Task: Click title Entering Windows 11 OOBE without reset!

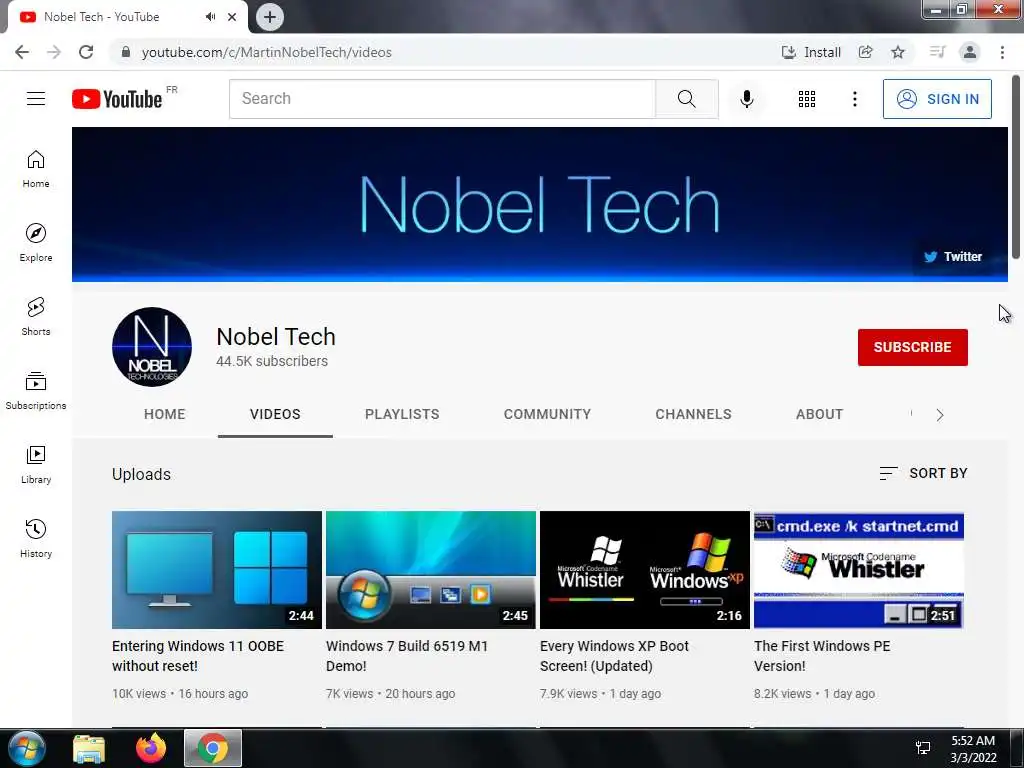Action: pyautogui.click(x=198, y=656)
